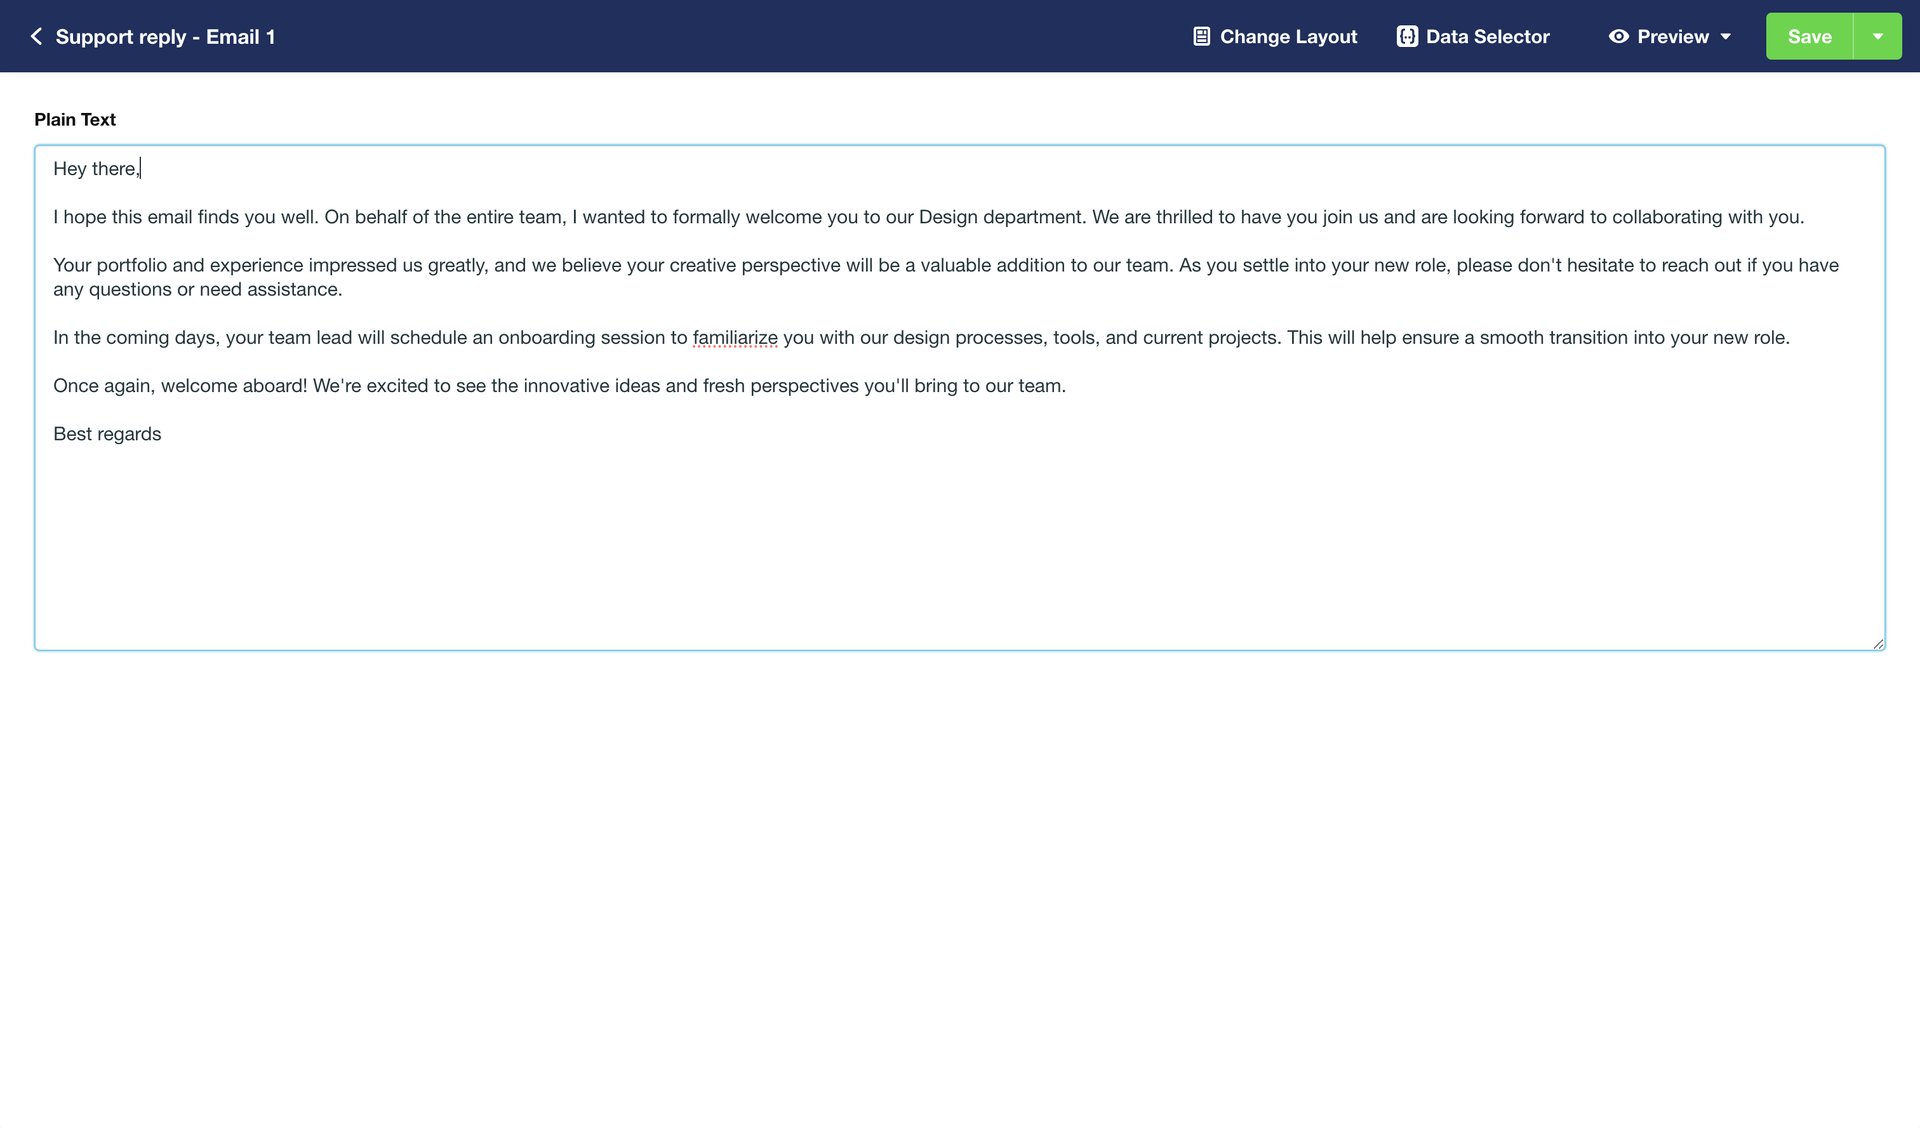Image resolution: width=1920 pixels, height=1128 pixels.
Task: Click the Plain Text field label
Action: pos(75,120)
